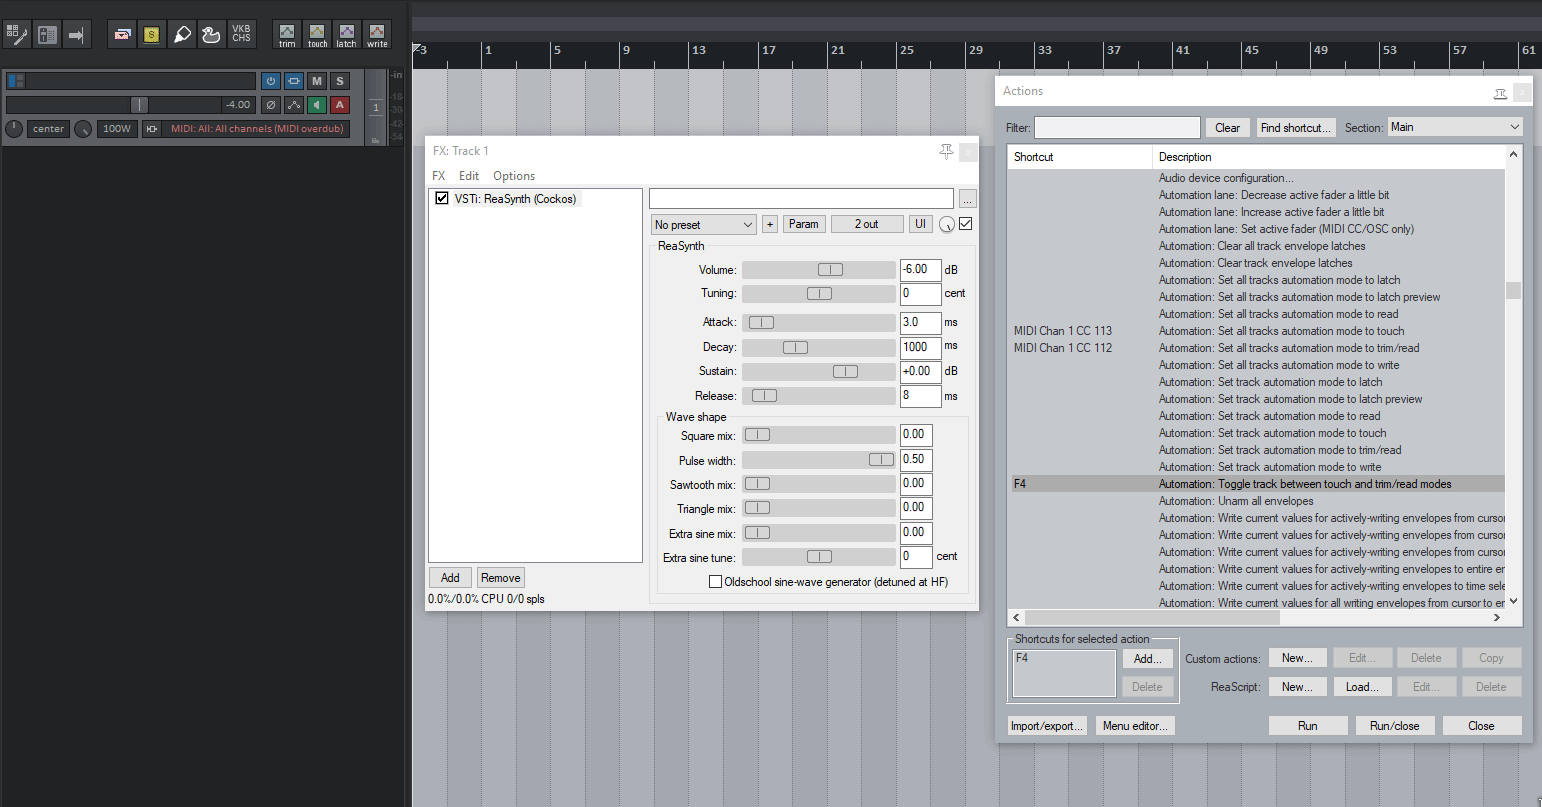Set automation mode with touch icon
Image resolution: width=1542 pixels, height=807 pixels.
(317, 35)
